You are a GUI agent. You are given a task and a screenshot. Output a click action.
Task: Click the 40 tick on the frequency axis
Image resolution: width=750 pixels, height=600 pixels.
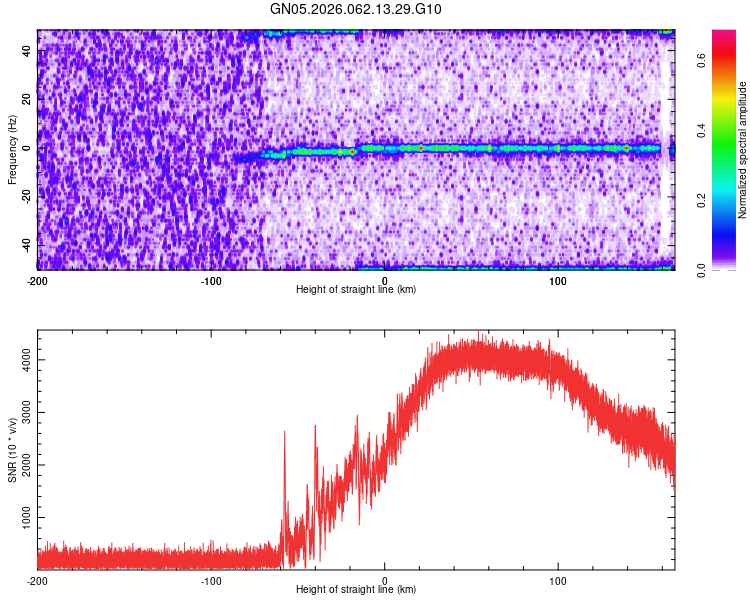pyautogui.click(x=27, y=52)
